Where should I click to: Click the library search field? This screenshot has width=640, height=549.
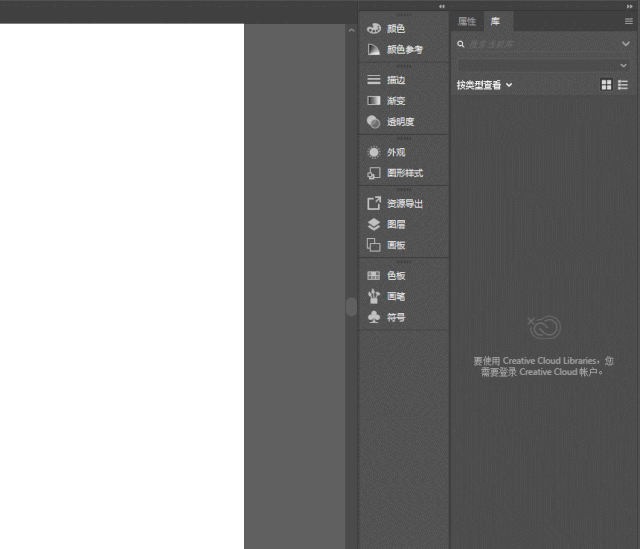543,44
